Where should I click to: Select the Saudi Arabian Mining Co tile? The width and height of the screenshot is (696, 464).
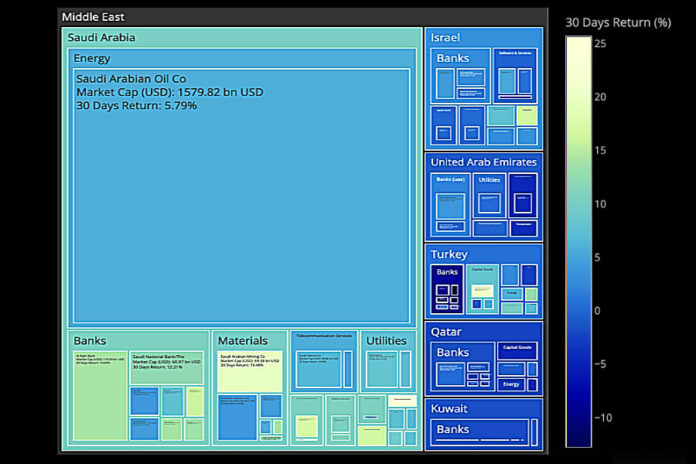pos(249,370)
